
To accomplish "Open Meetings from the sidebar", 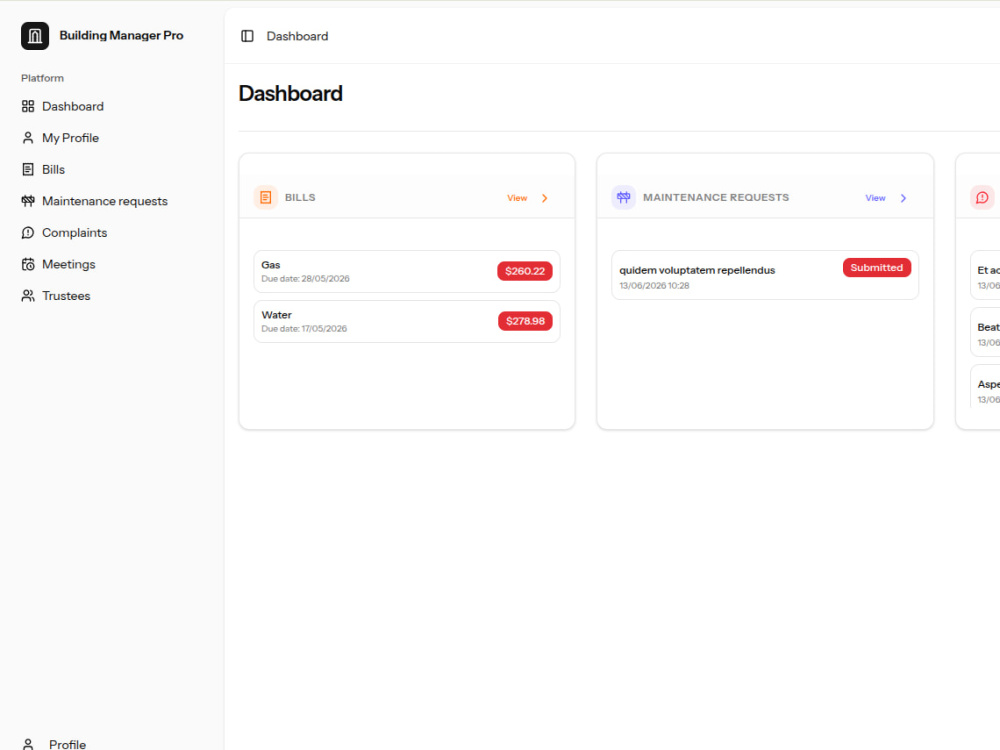I will (x=112, y=264).
